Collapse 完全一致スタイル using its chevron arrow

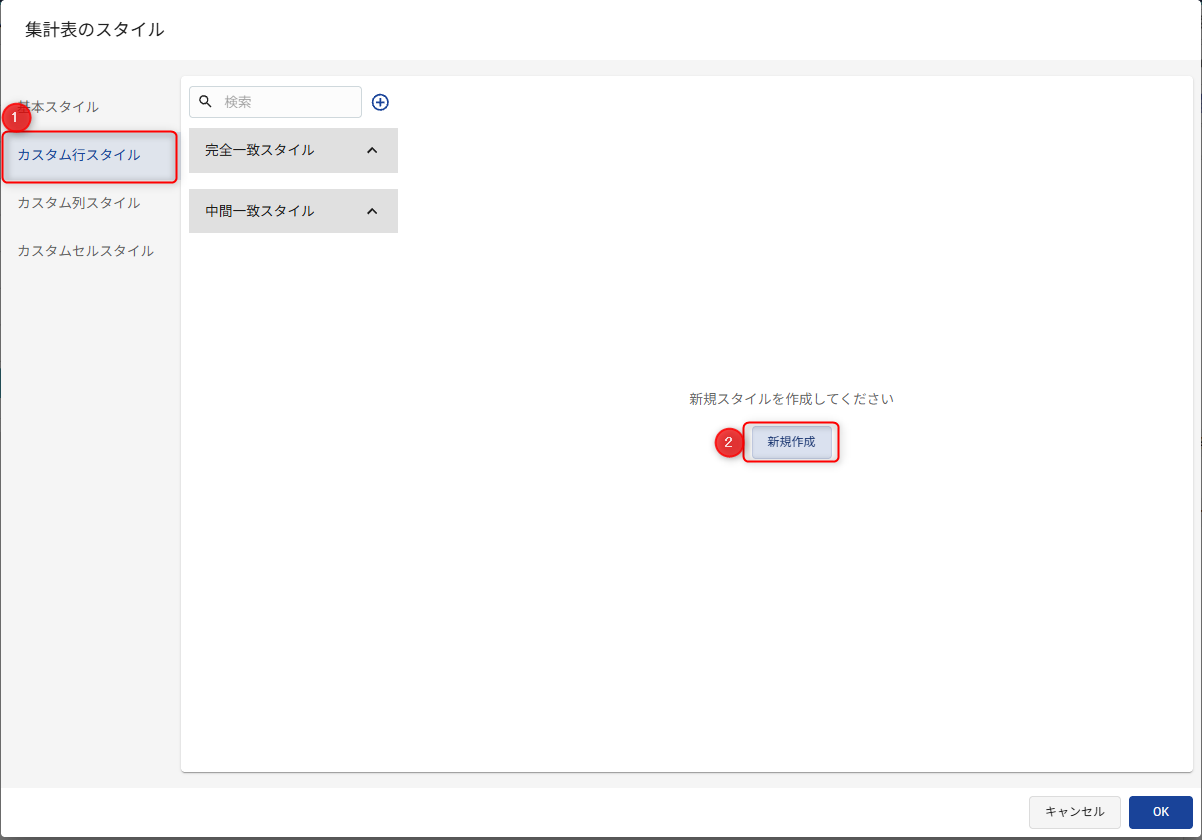coord(372,151)
